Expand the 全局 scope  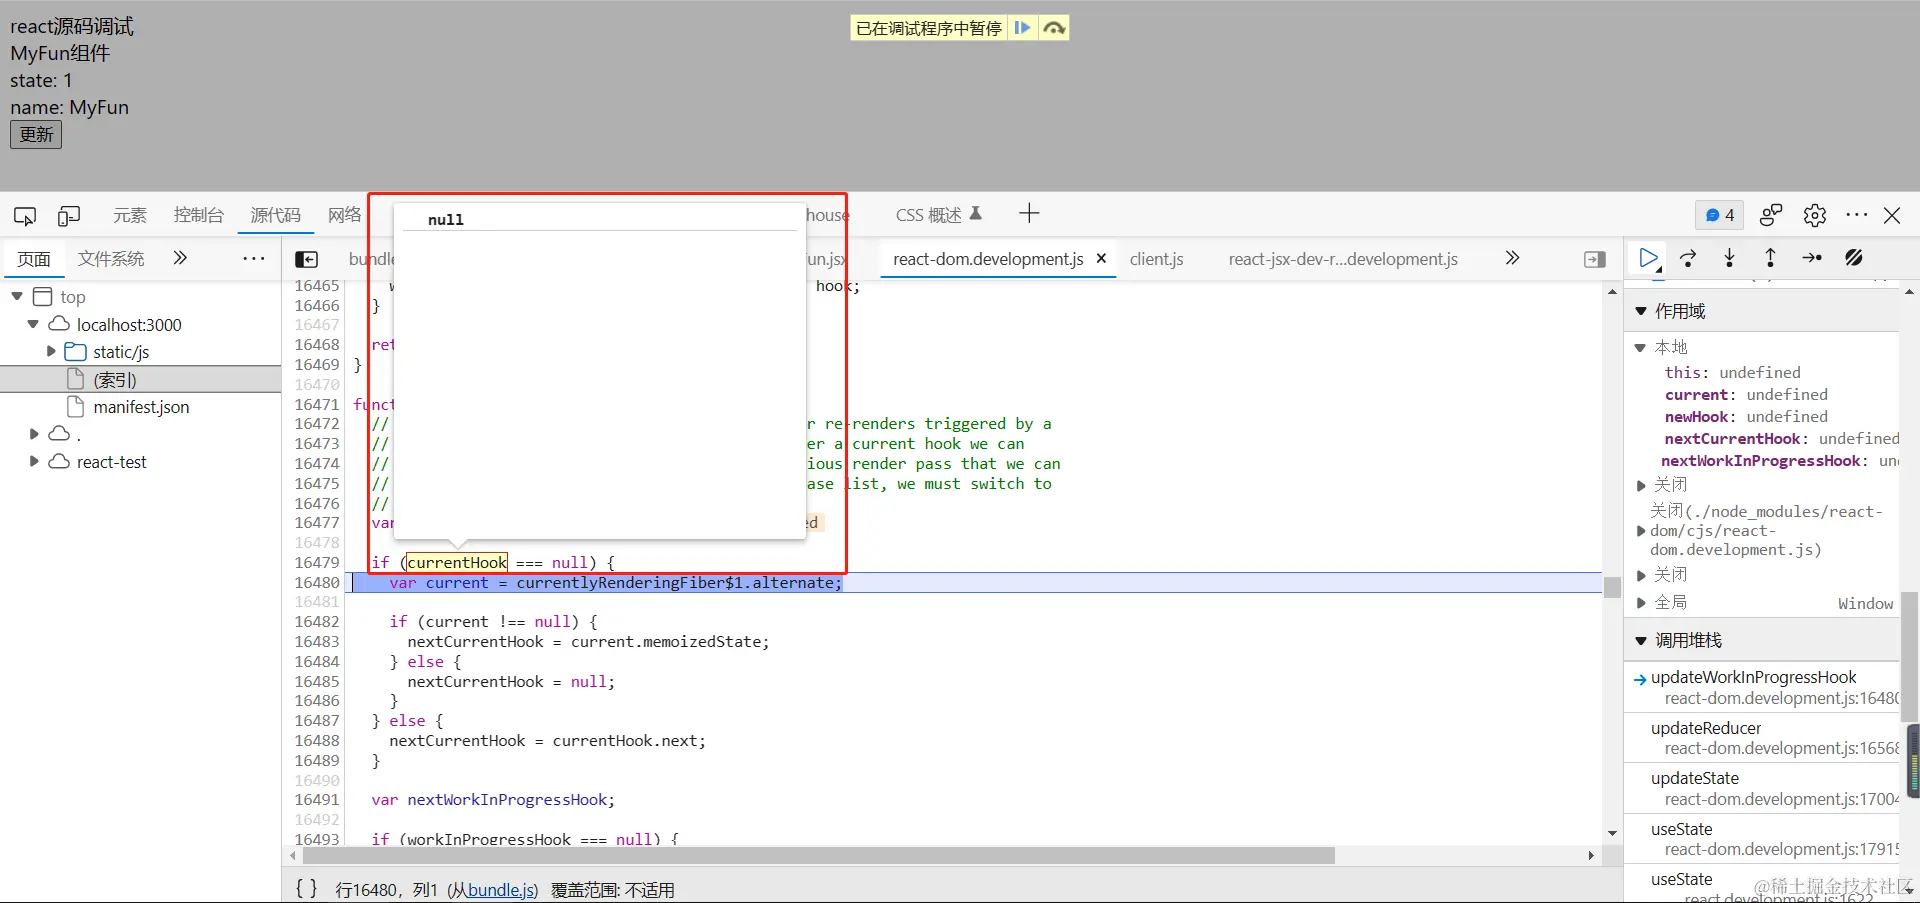1640,602
